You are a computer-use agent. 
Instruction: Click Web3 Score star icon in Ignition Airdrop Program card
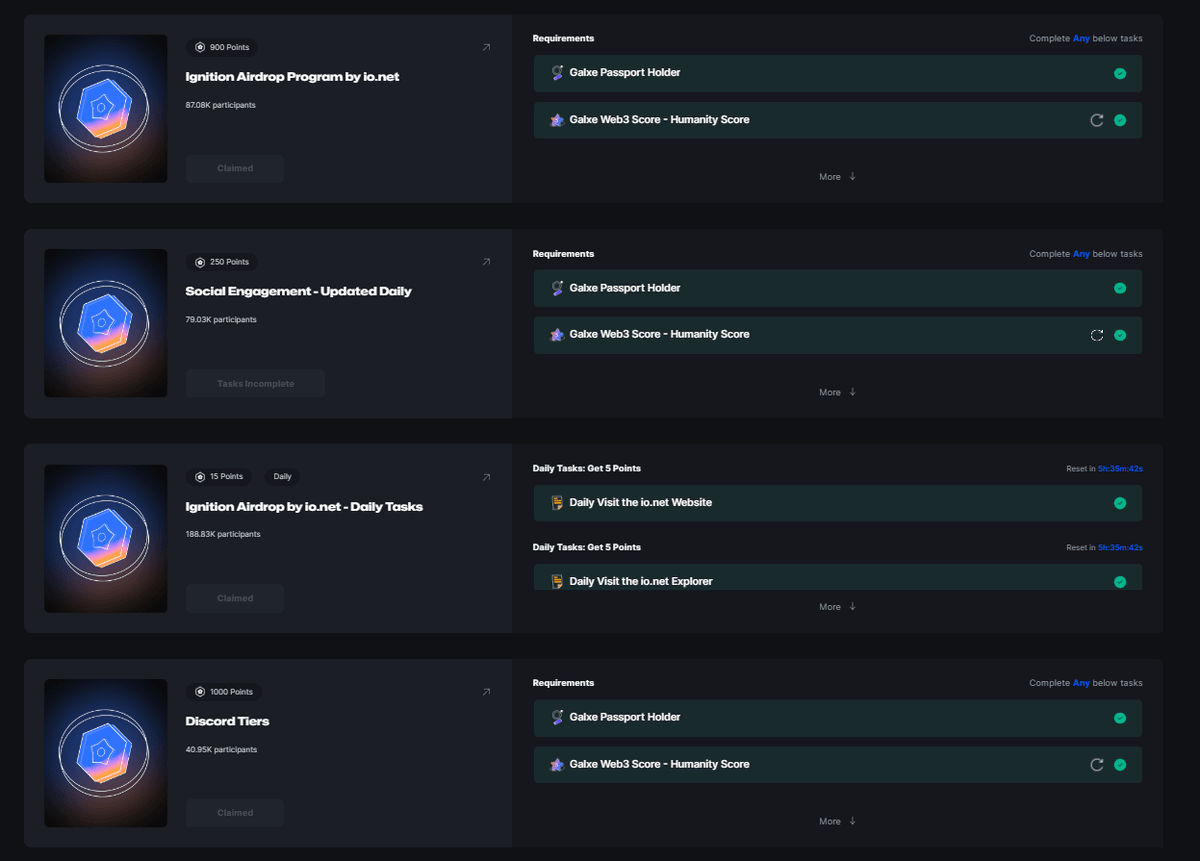point(557,120)
